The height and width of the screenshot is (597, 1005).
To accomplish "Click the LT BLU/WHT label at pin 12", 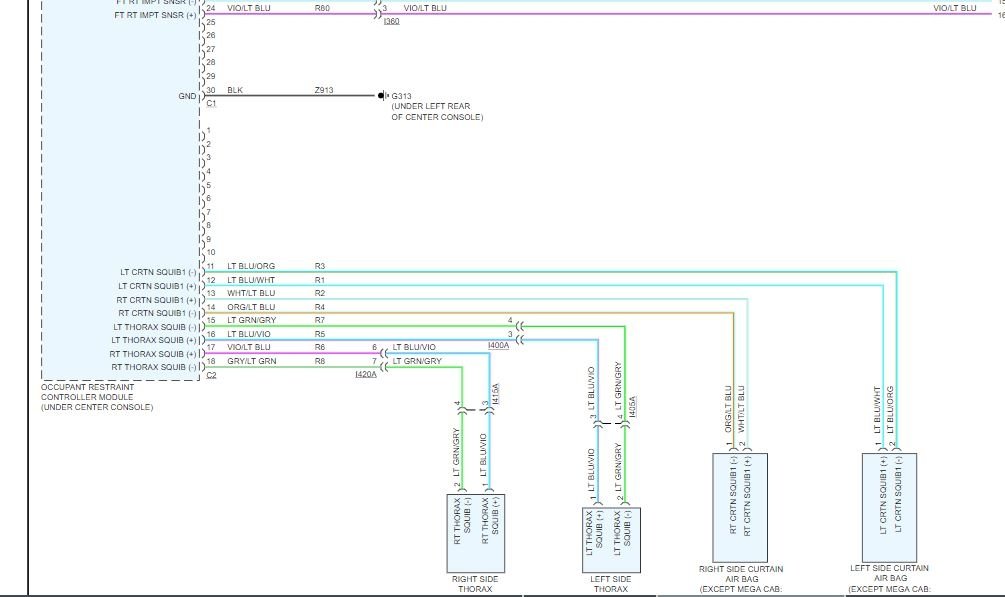I will pyautogui.click(x=251, y=280).
